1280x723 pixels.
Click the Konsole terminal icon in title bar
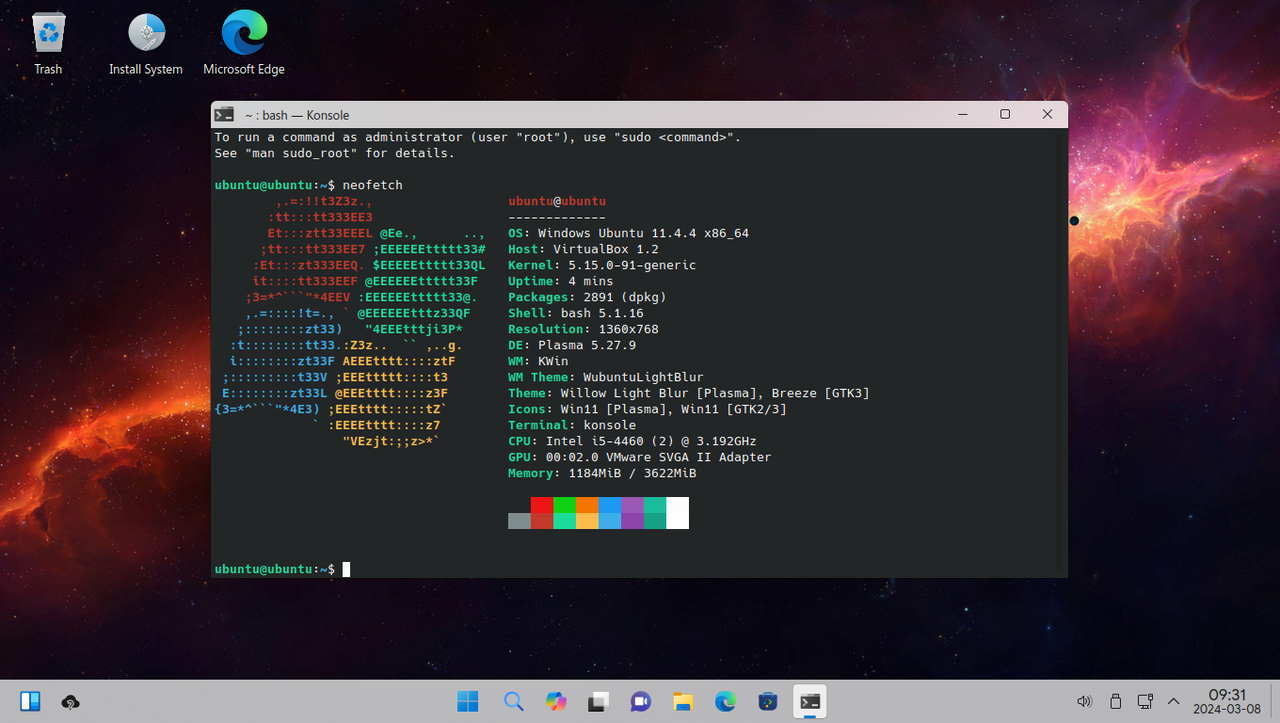click(x=225, y=115)
